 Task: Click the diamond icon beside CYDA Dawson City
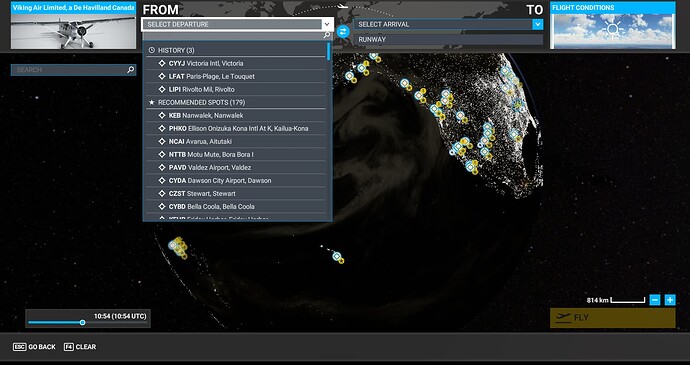(x=162, y=181)
